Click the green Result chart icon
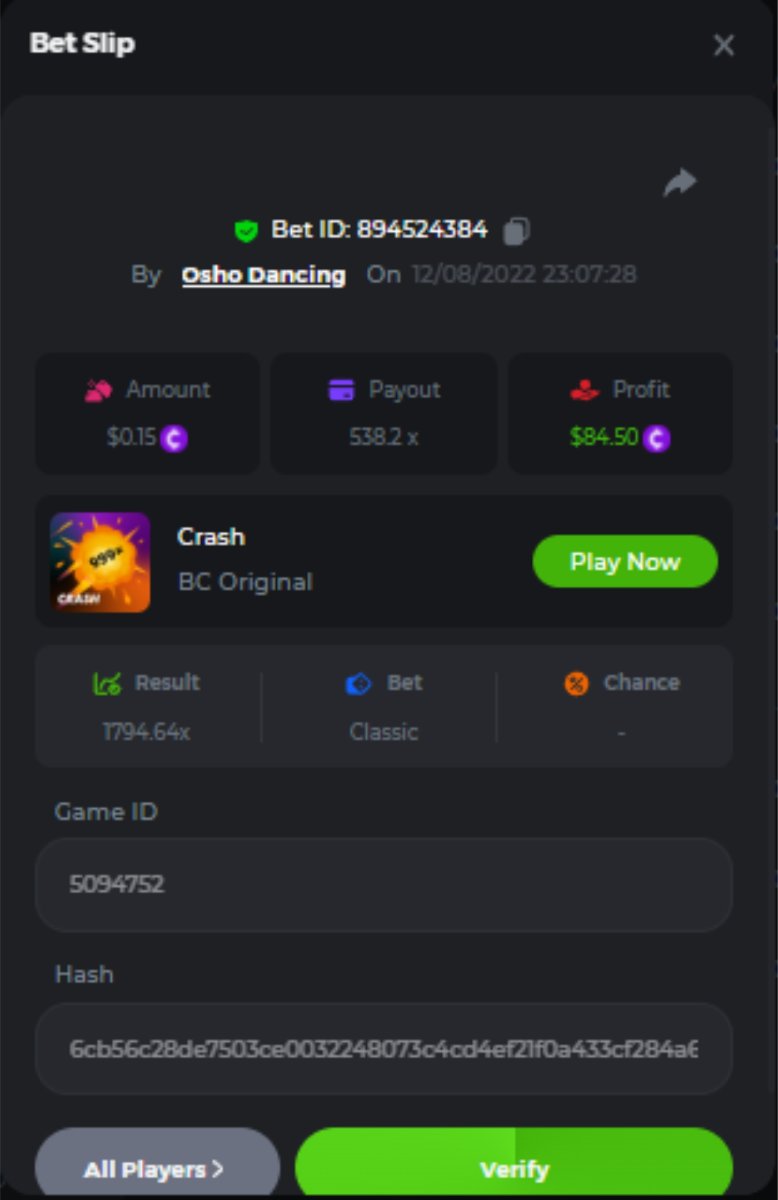 (x=107, y=683)
